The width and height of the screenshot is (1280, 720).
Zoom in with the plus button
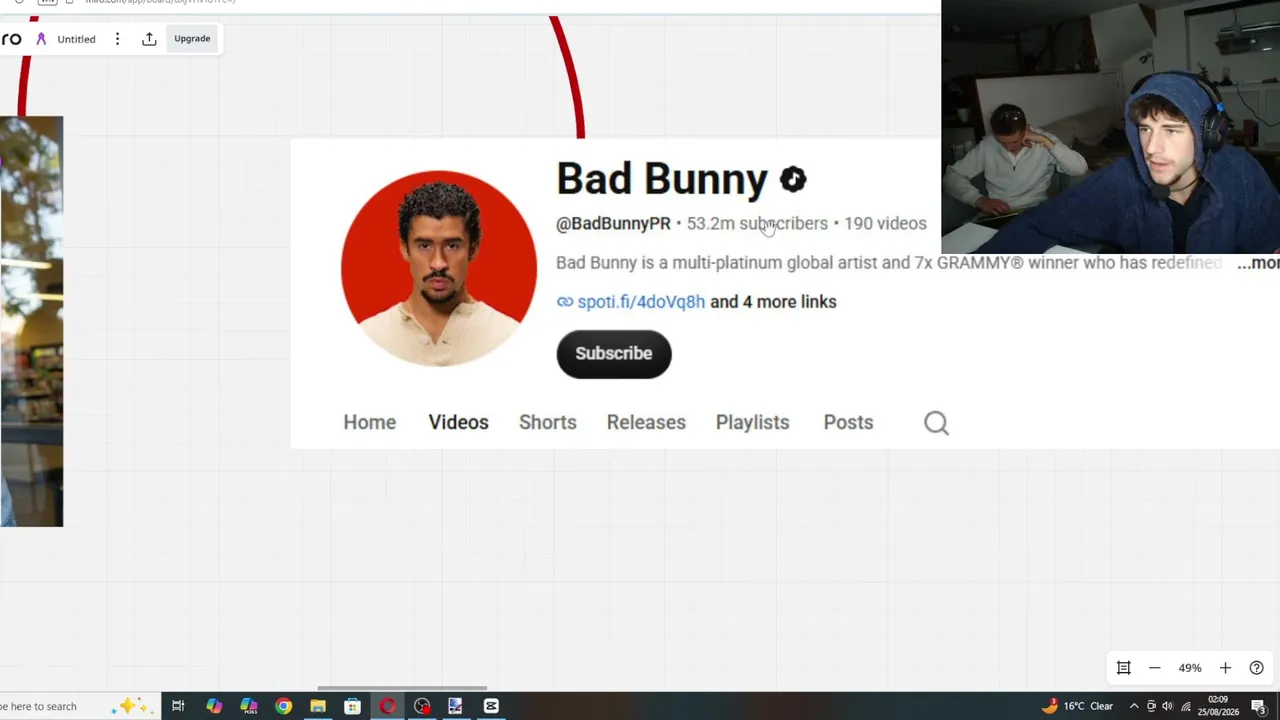(1225, 668)
